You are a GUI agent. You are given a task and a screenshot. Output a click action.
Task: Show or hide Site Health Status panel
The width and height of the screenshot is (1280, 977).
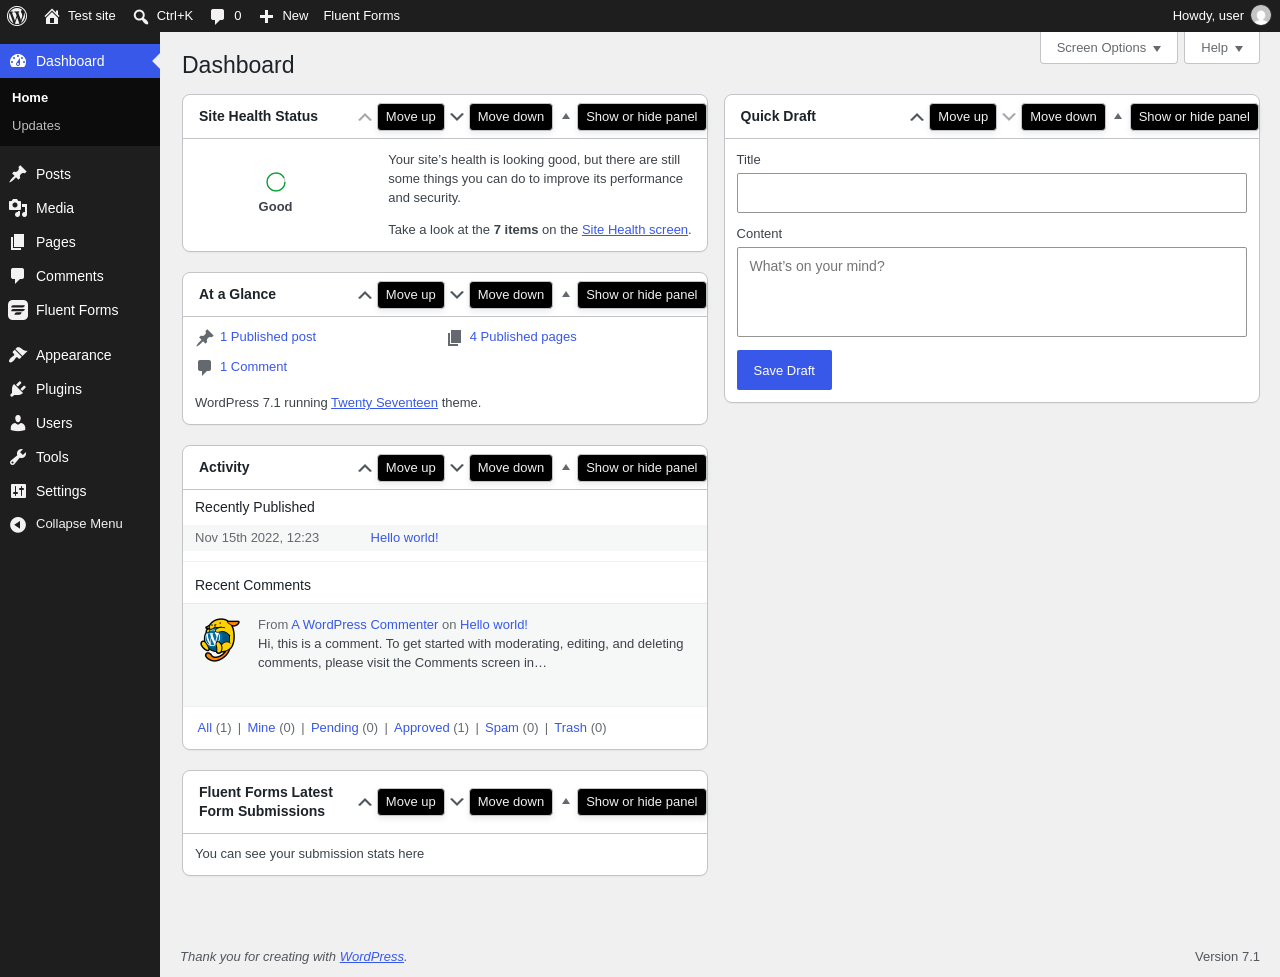(642, 117)
